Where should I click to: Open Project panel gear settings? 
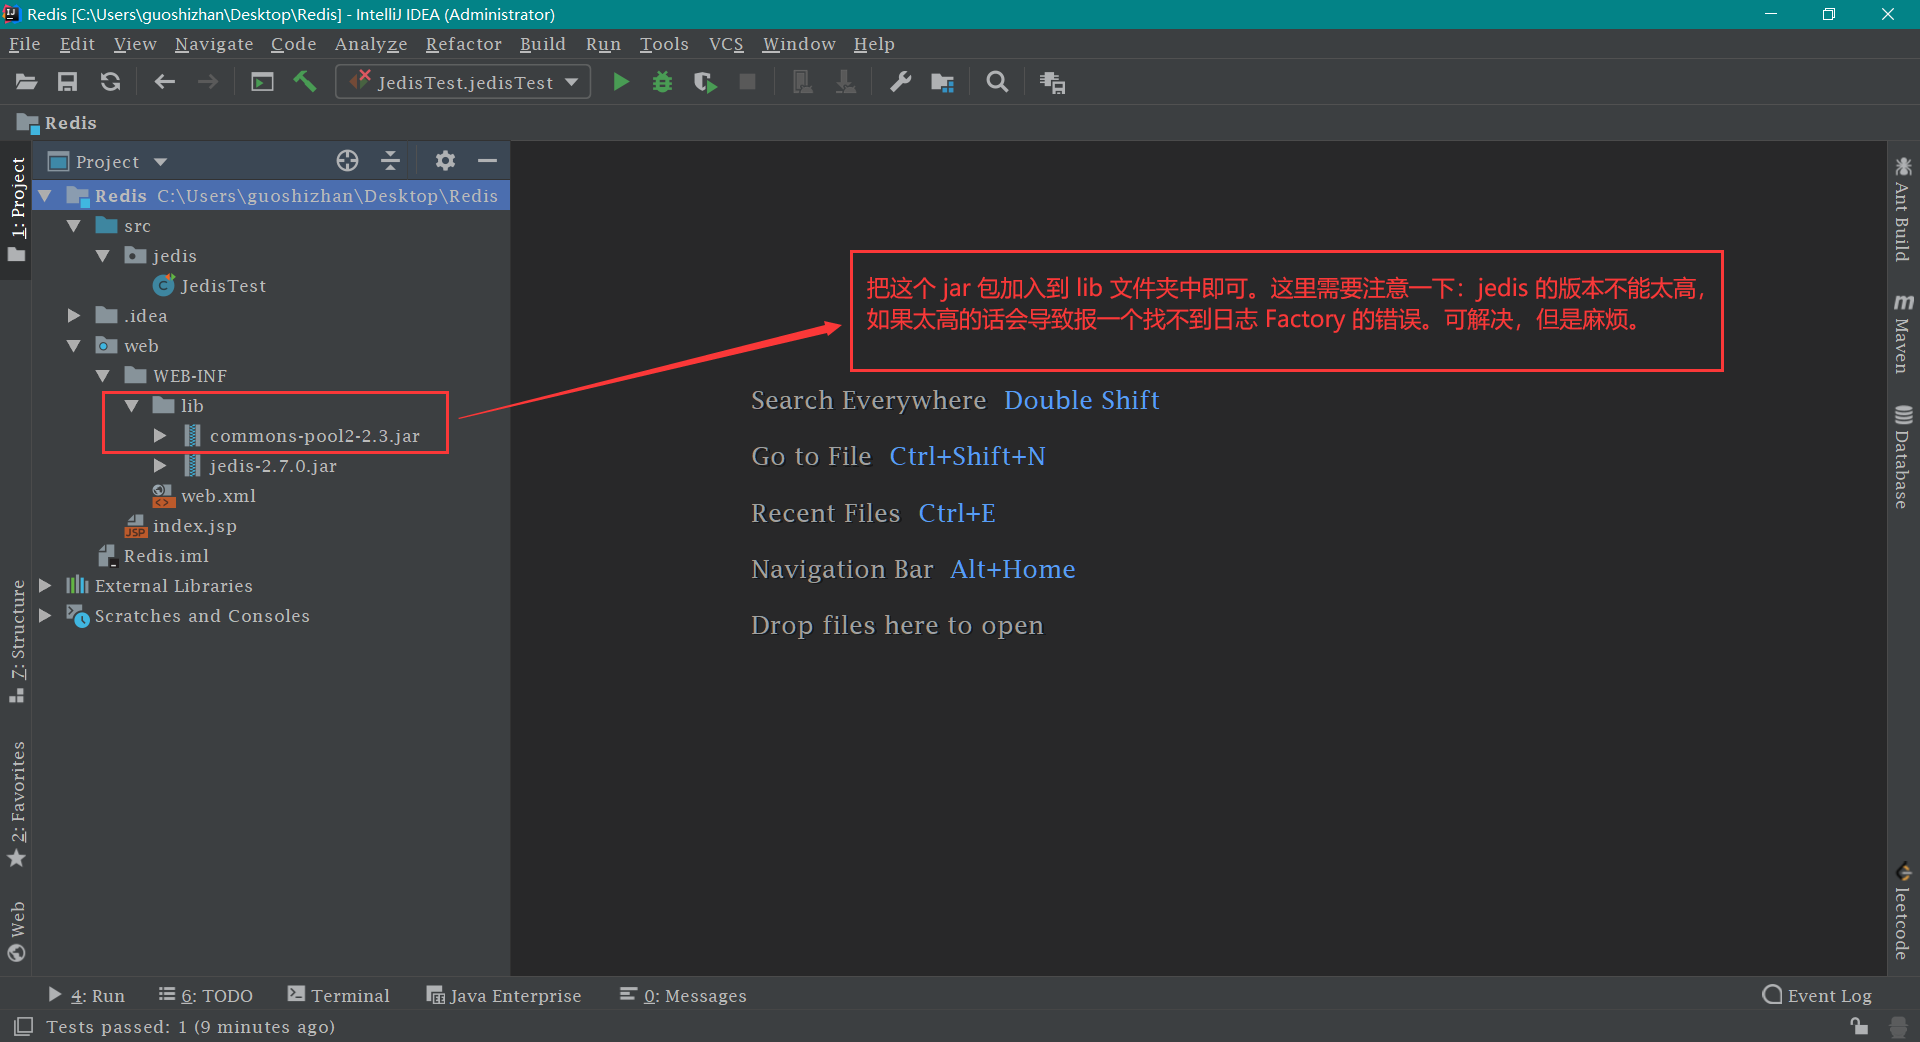(445, 161)
